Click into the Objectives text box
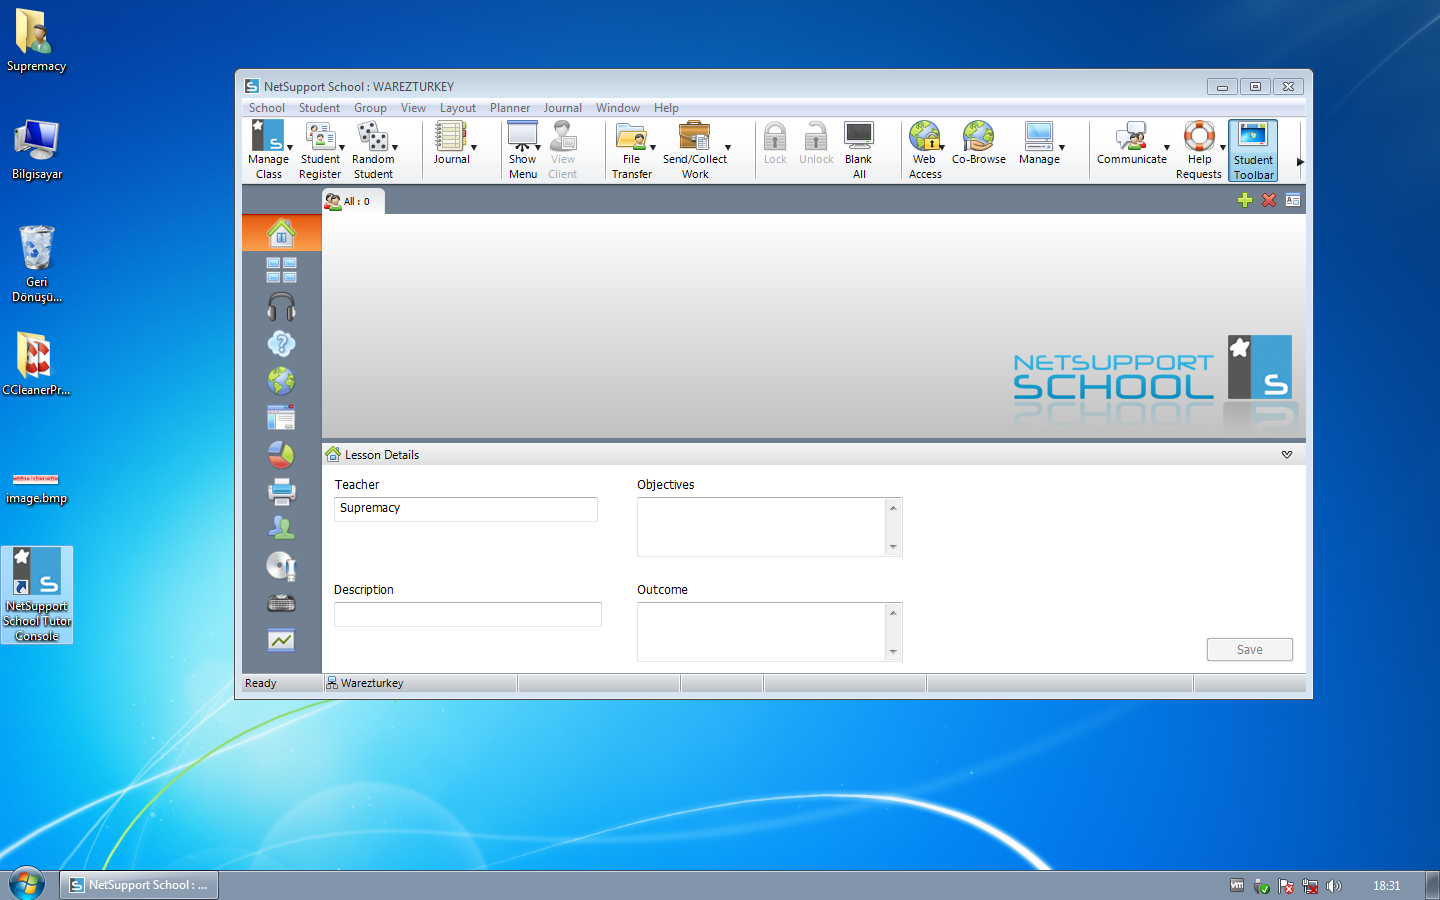 click(x=762, y=527)
